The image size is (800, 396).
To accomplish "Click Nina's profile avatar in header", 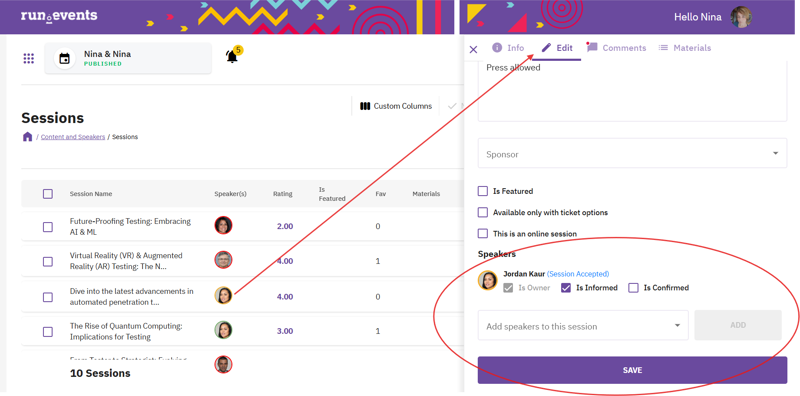I will (x=741, y=17).
